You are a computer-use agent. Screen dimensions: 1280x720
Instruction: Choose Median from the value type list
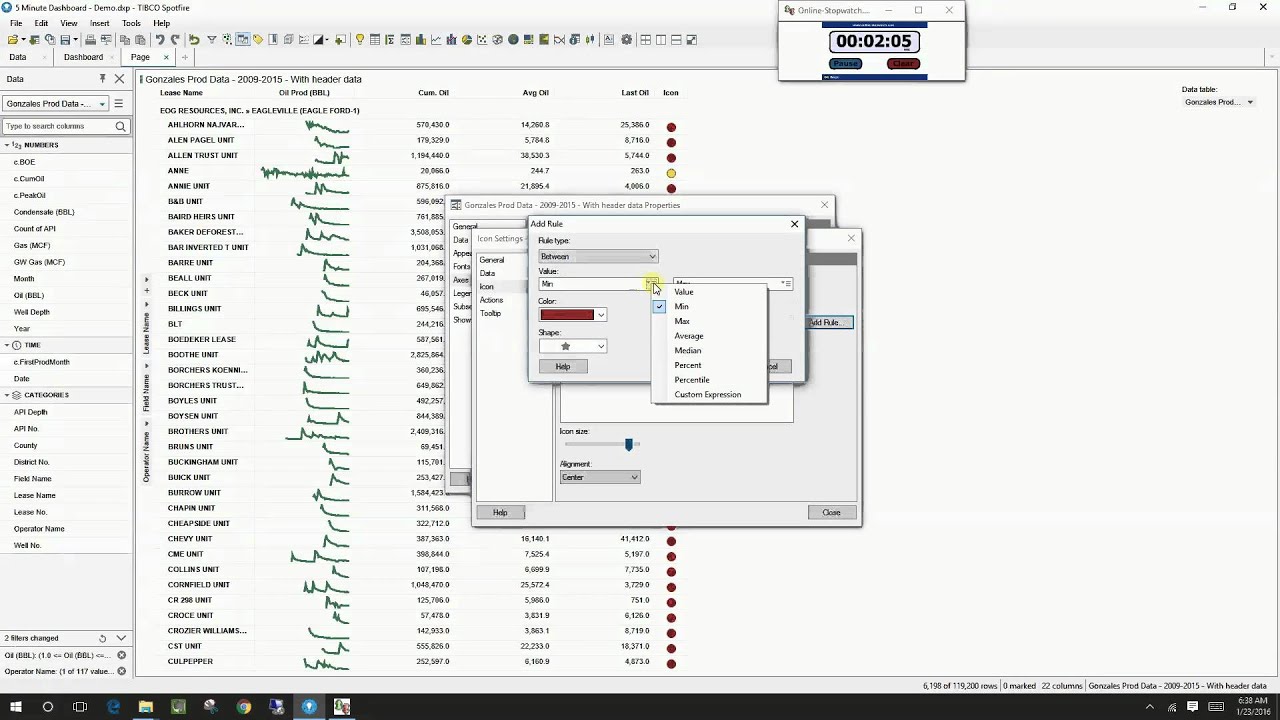[x=710, y=350]
